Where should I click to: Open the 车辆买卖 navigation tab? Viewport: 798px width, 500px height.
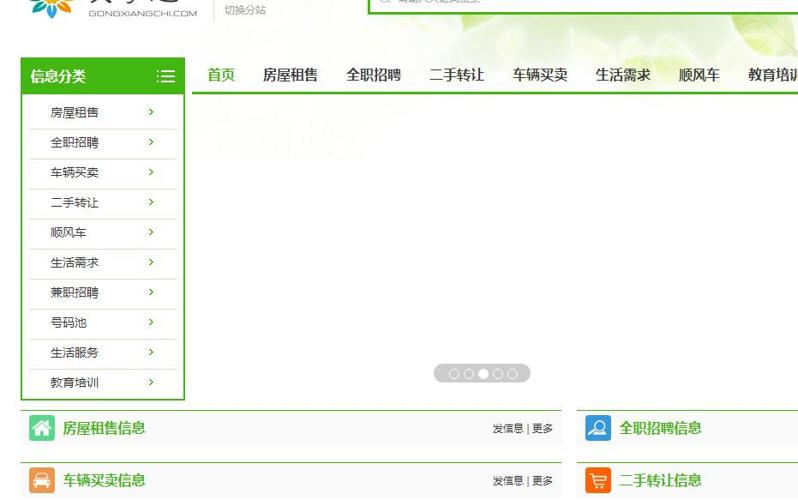click(x=540, y=75)
